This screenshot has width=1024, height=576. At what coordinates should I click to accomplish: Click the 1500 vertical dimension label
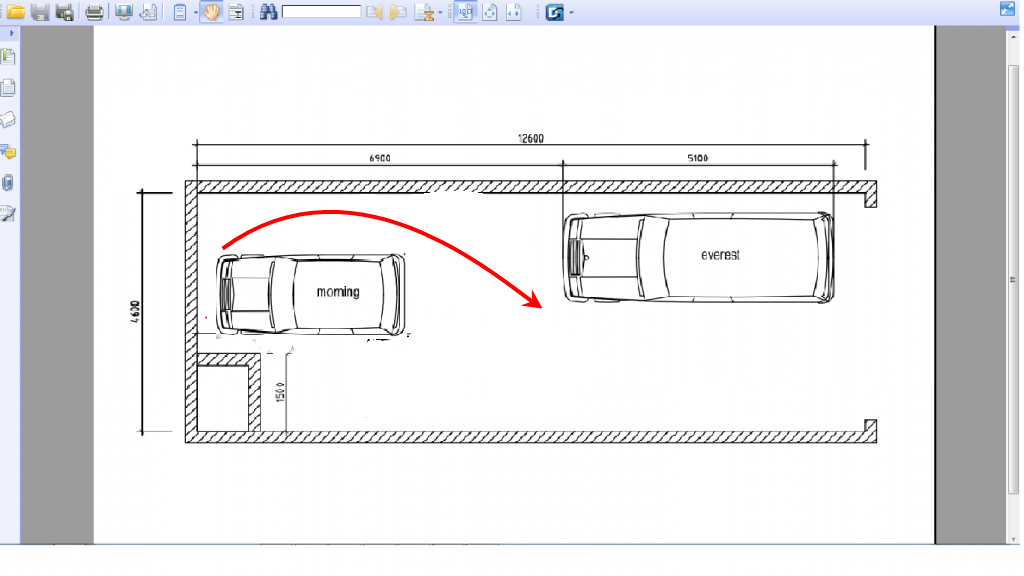pos(280,392)
